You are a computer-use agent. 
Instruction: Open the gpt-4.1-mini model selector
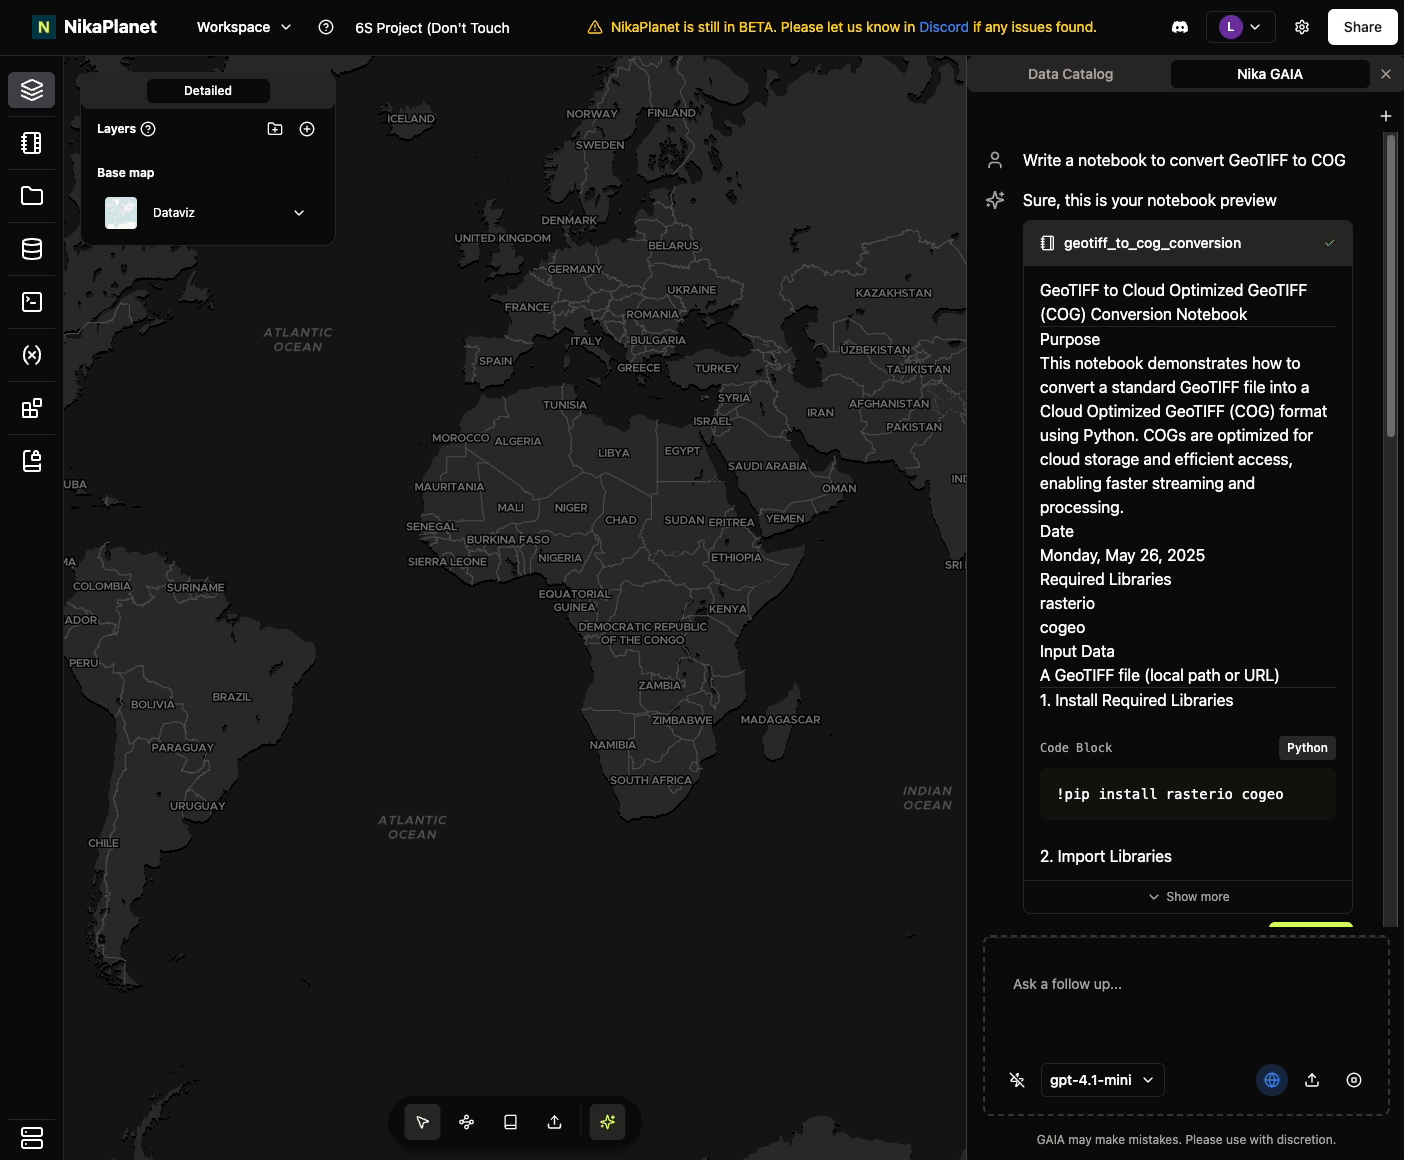[1103, 1080]
